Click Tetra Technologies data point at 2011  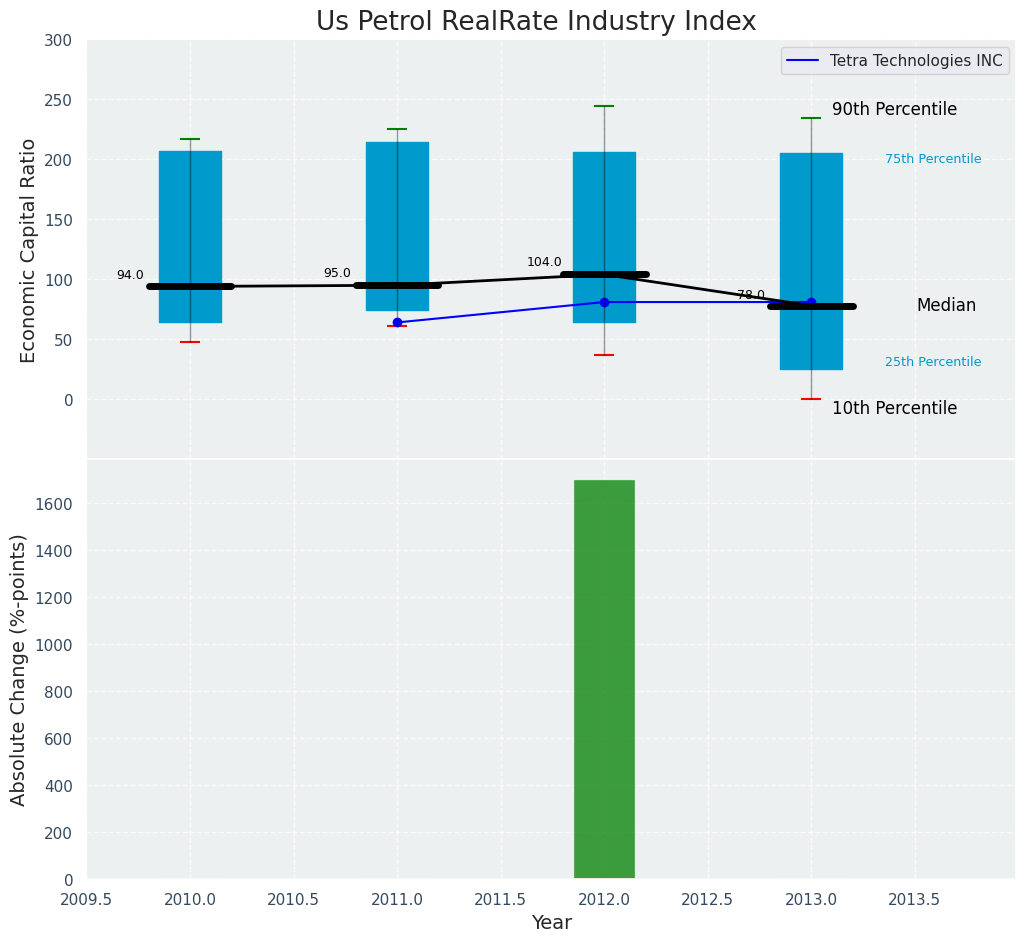[397, 322]
